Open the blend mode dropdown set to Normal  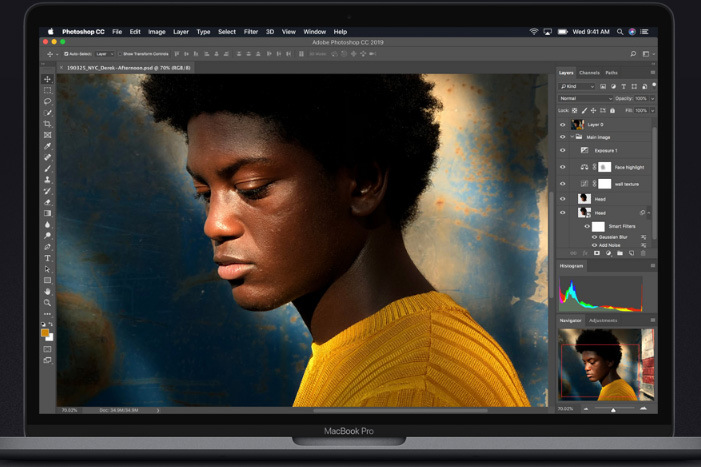pos(584,99)
